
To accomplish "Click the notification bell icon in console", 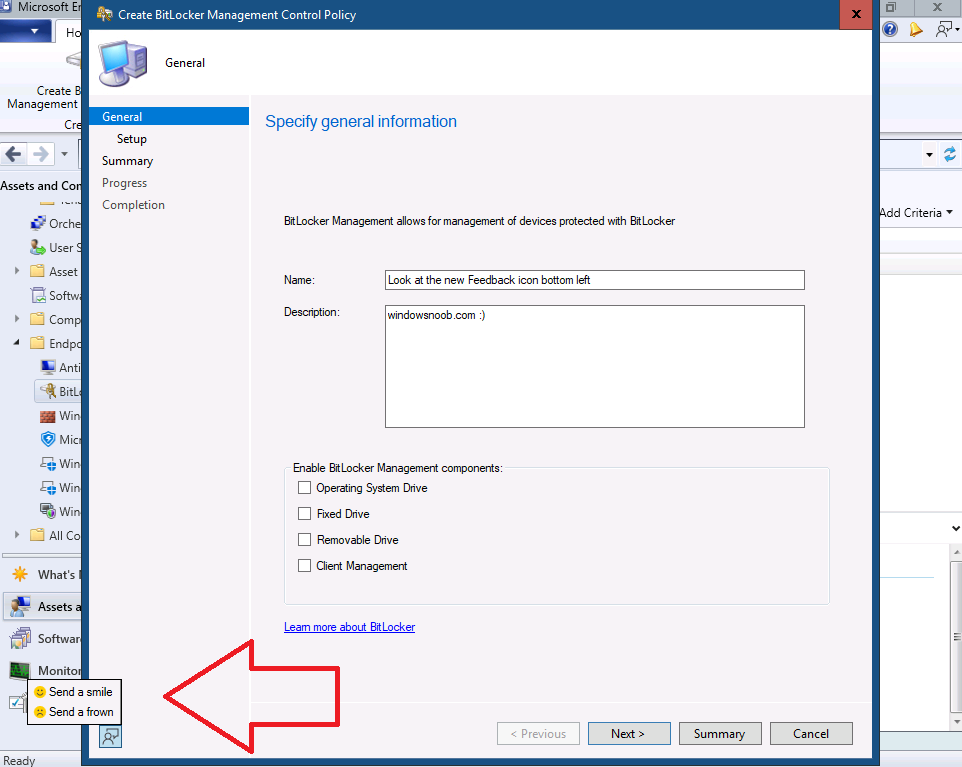I will click(x=916, y=29).
